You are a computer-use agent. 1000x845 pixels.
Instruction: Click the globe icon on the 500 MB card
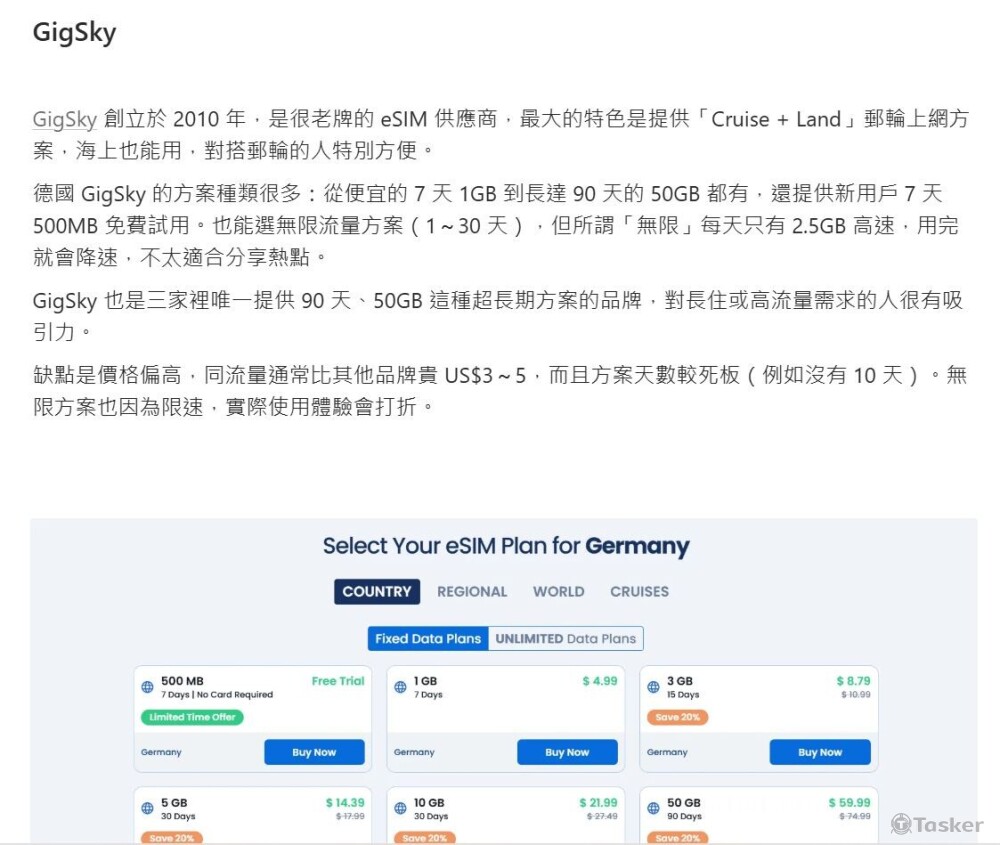pyautogui.click(x=146, y=686)
